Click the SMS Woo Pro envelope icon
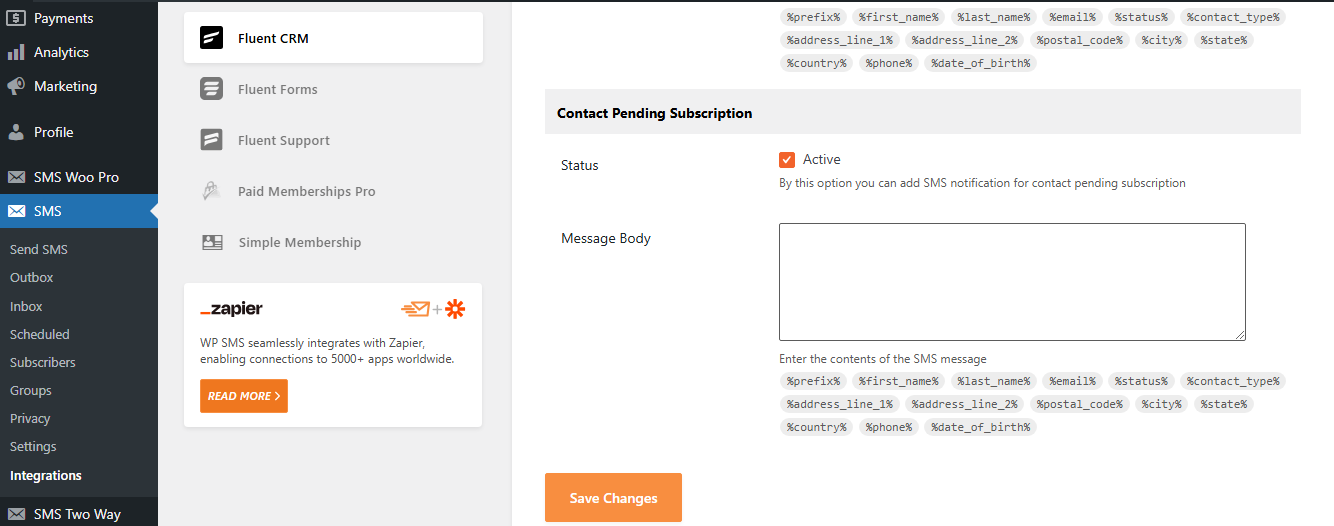This screenshot has width=1334, height=526. pyautogui.click(x=16, y=177)
